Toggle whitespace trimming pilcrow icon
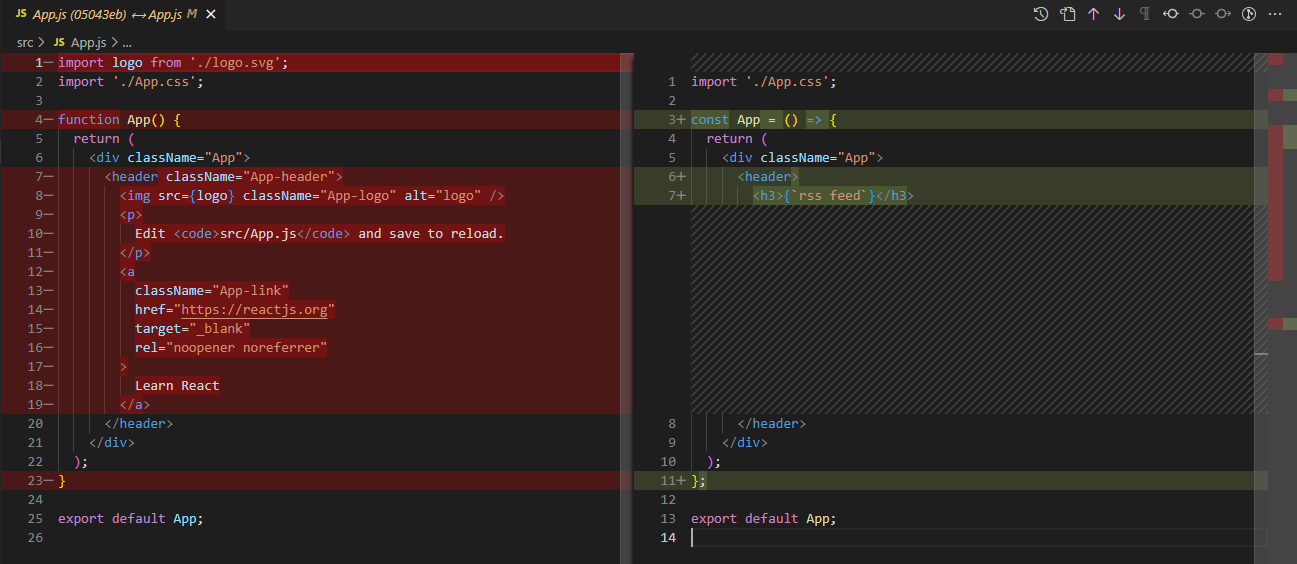 [x=1145, y=14]
